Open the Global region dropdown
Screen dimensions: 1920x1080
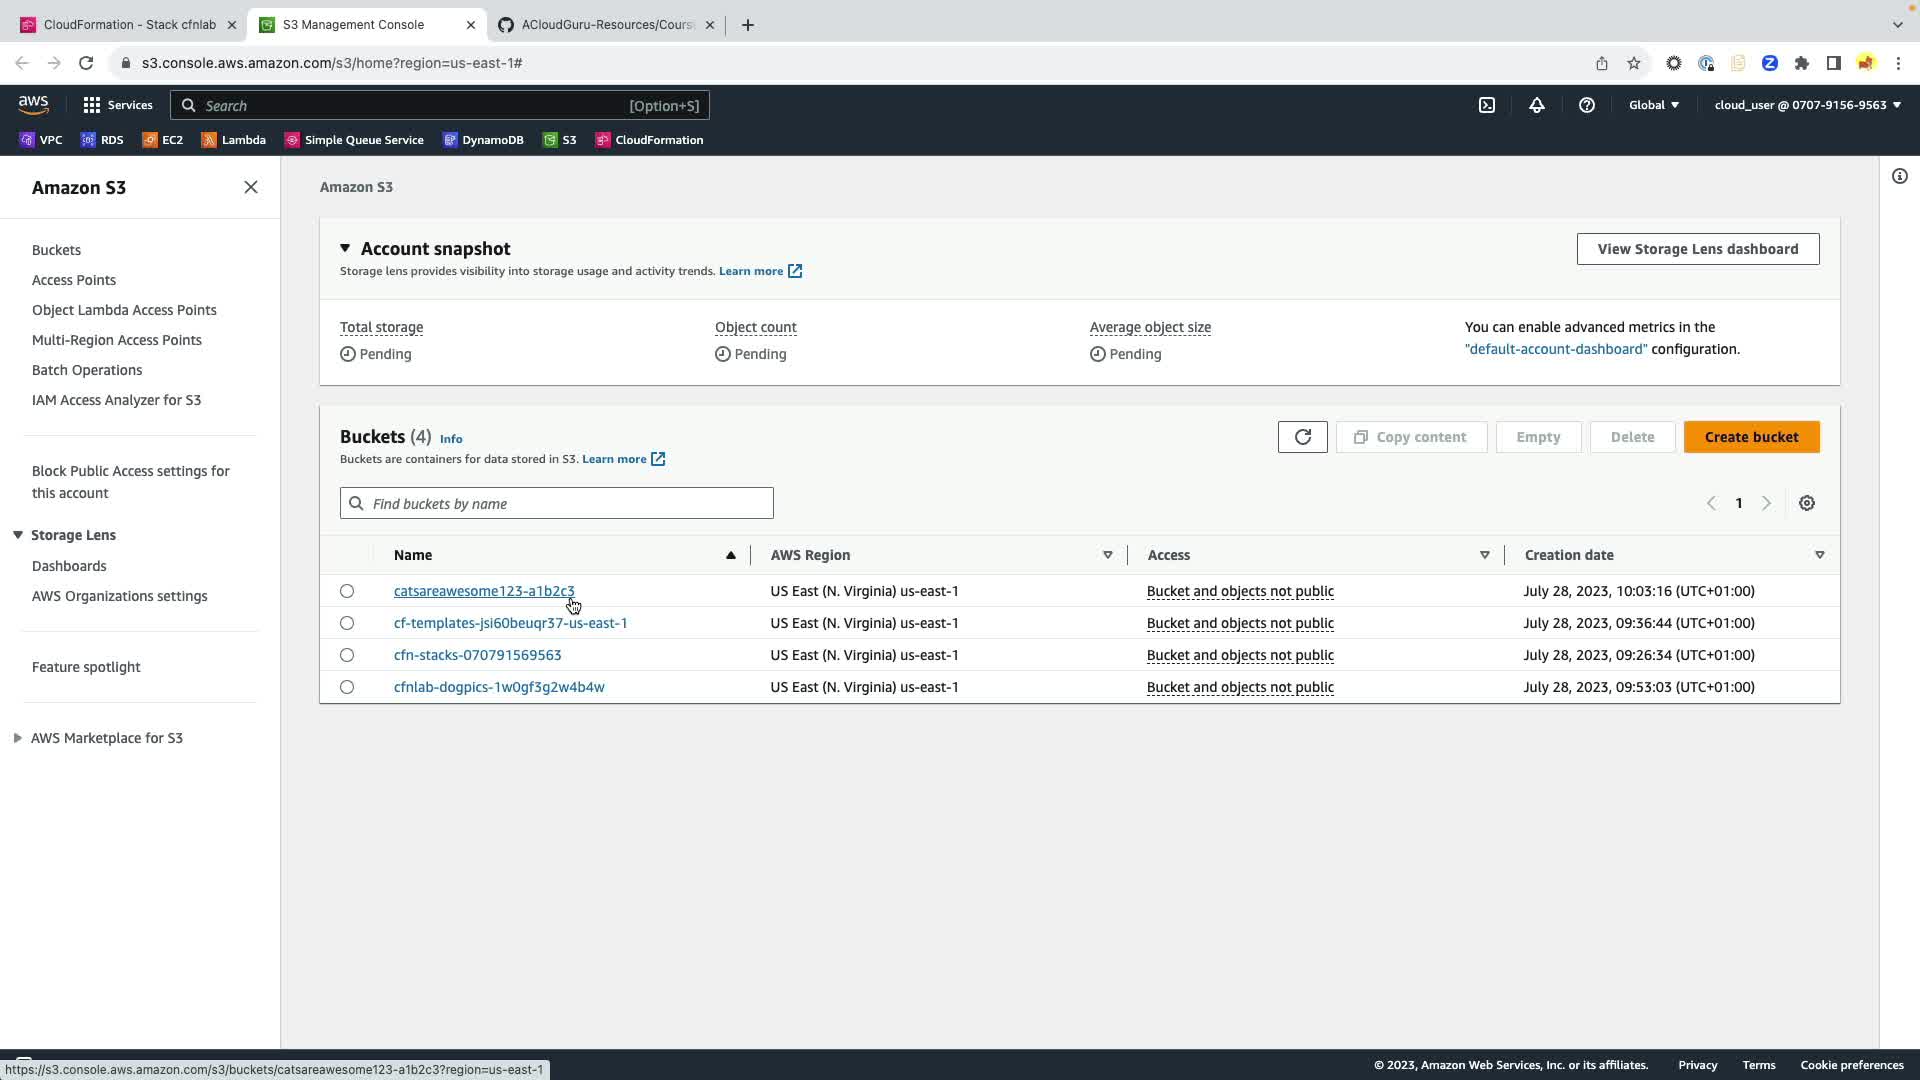pyautogui.click(x=1654, y=105)
